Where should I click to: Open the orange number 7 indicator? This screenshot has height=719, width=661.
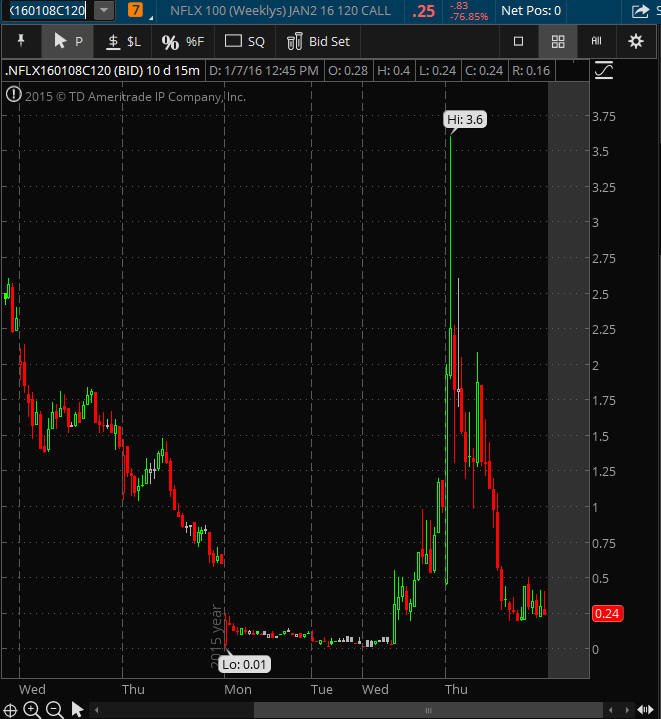click(135, 10)
